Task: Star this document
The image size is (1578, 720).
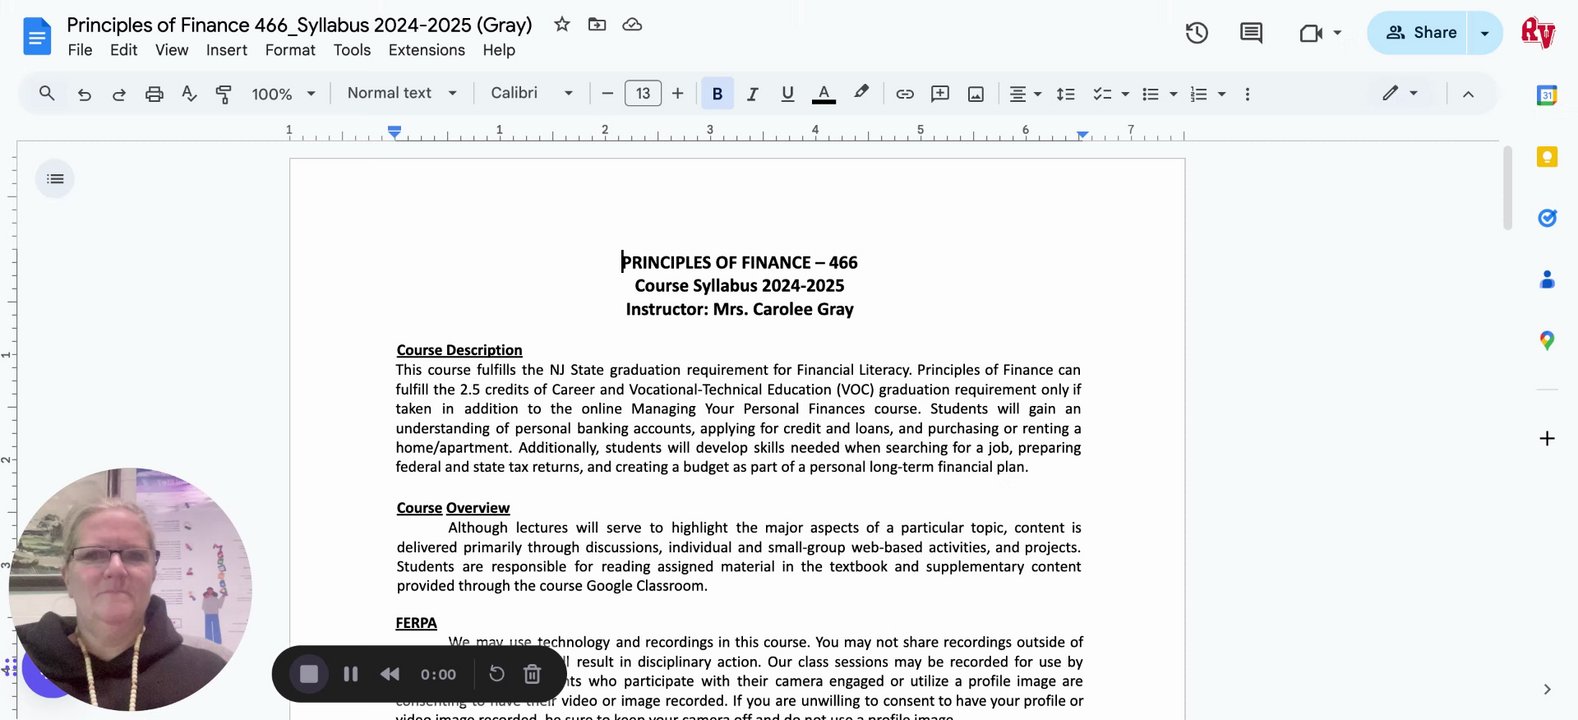Action: (x=562, y=24)
